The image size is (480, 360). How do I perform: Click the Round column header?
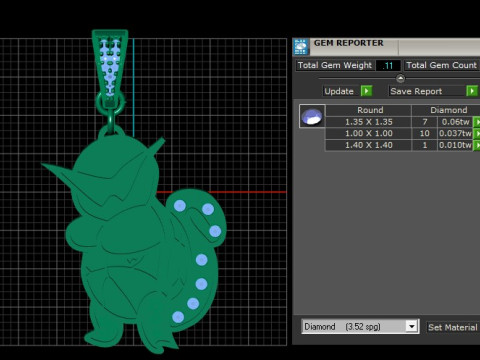coord(369,110)
